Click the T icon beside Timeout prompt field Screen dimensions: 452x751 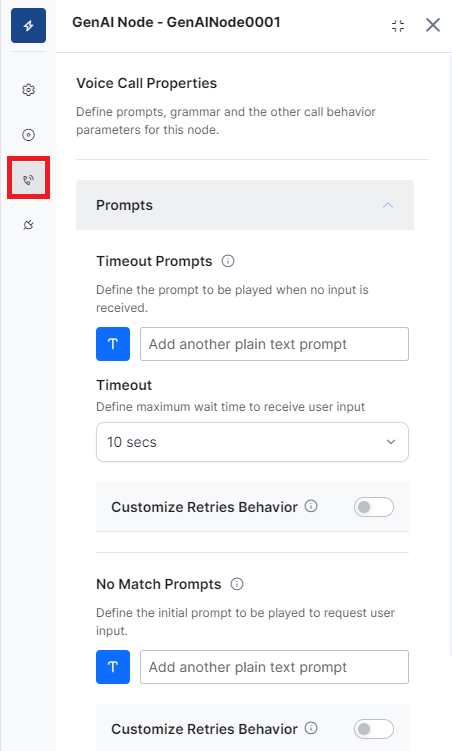(x=113, y=344)
